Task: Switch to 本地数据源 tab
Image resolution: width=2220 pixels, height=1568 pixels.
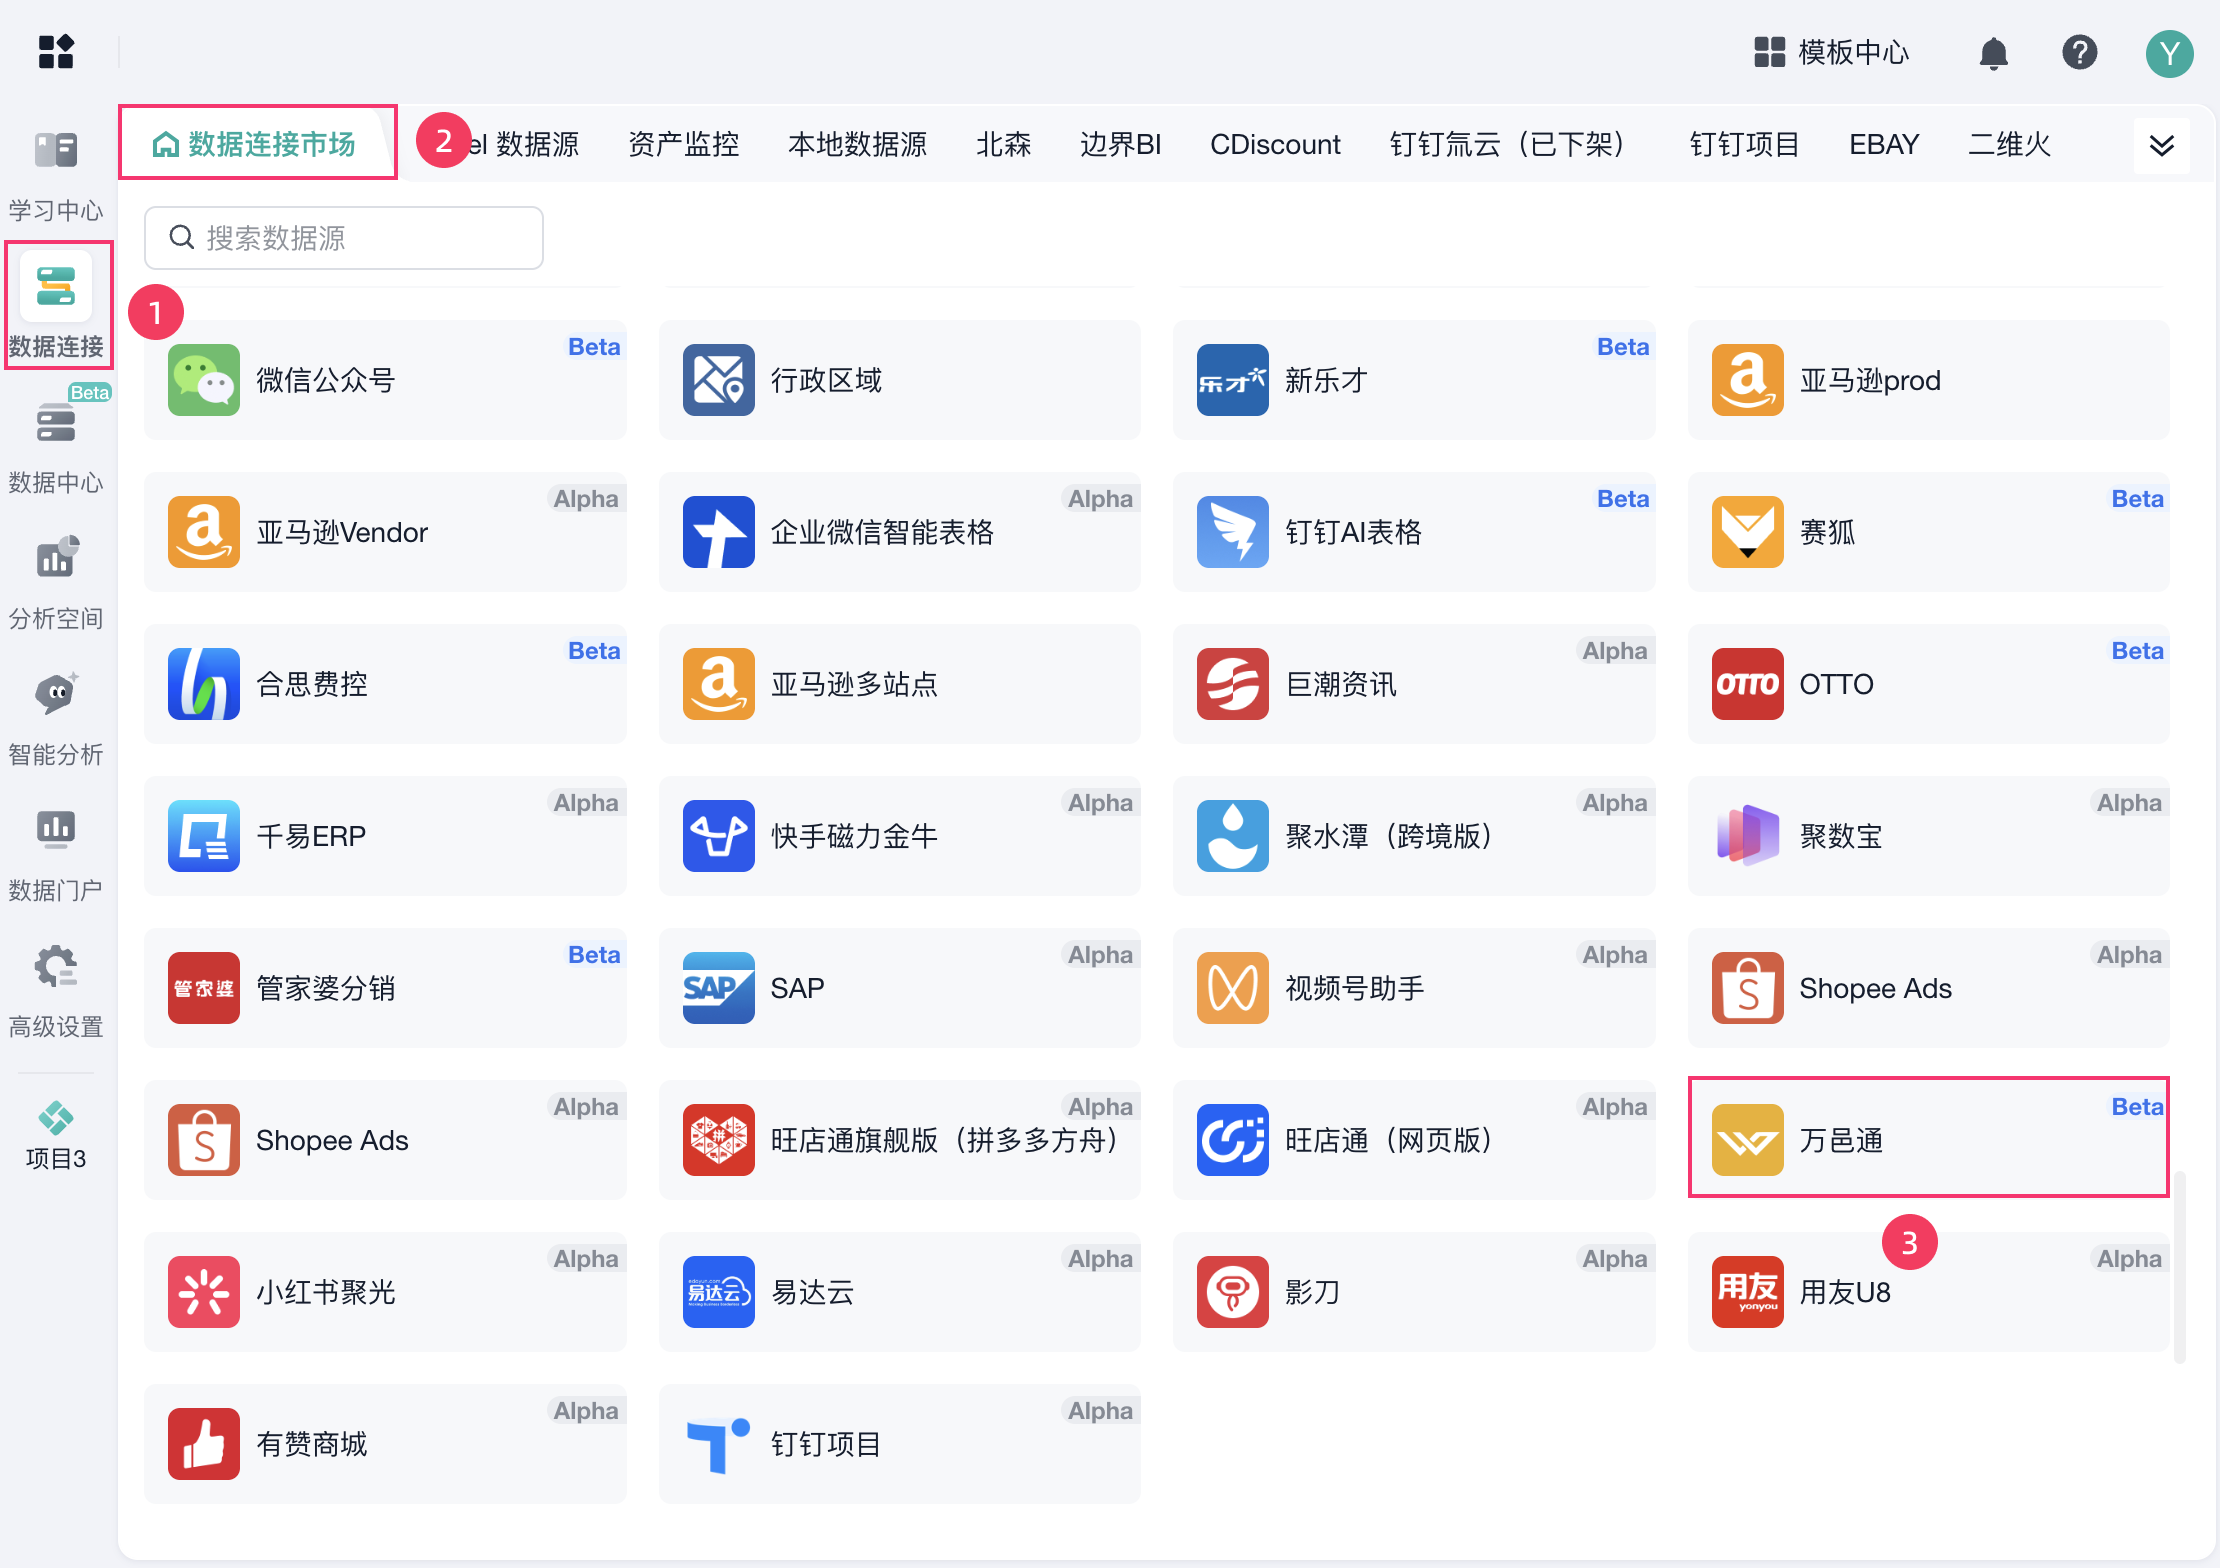Action: 857,144
